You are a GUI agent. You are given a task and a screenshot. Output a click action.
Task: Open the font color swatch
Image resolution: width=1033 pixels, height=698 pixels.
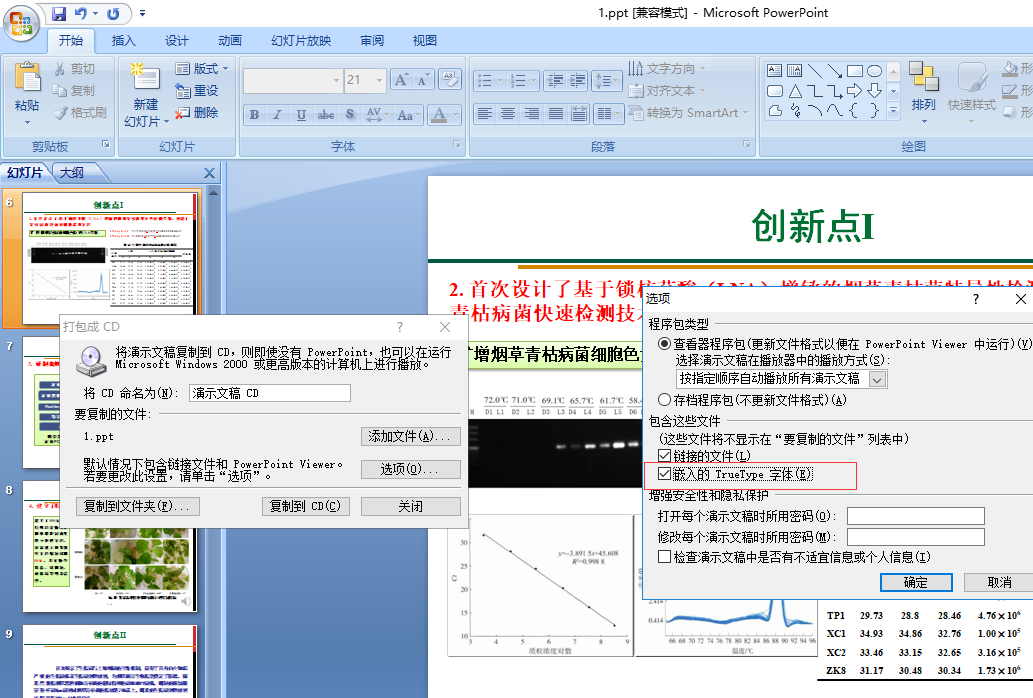coord(440,115)
